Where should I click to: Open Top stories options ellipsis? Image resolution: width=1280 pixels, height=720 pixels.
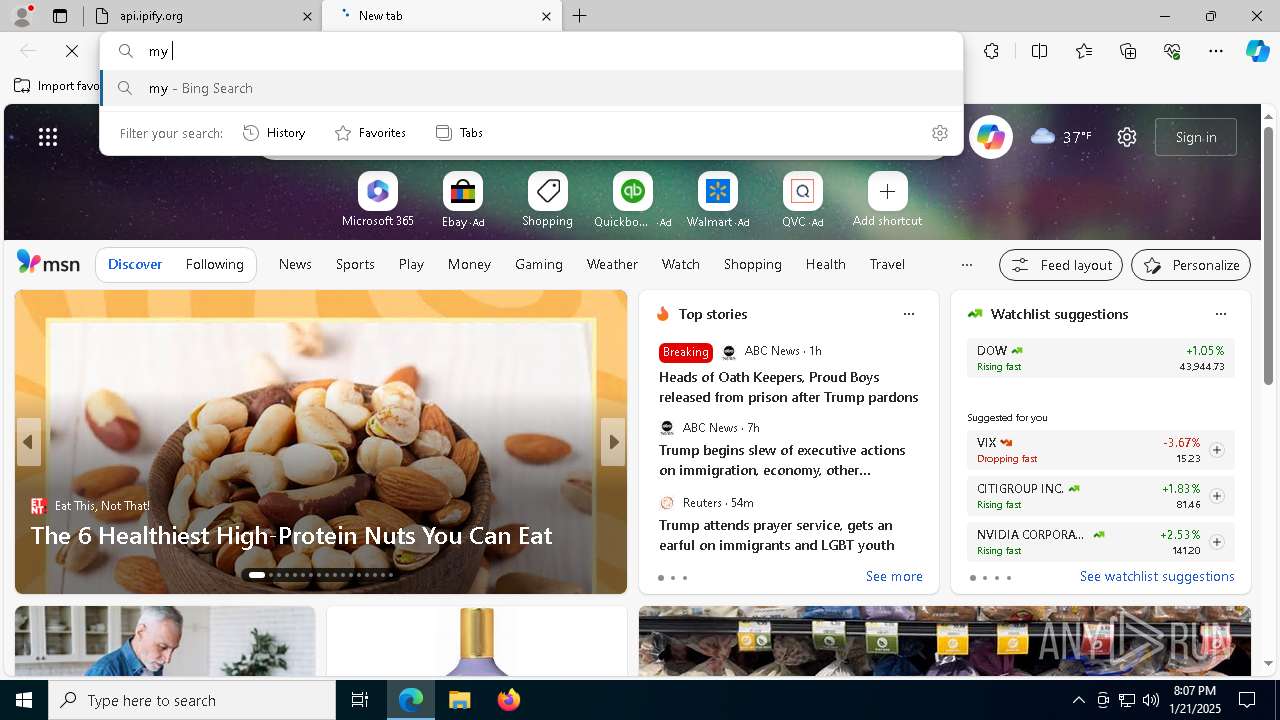click(909, 314)
